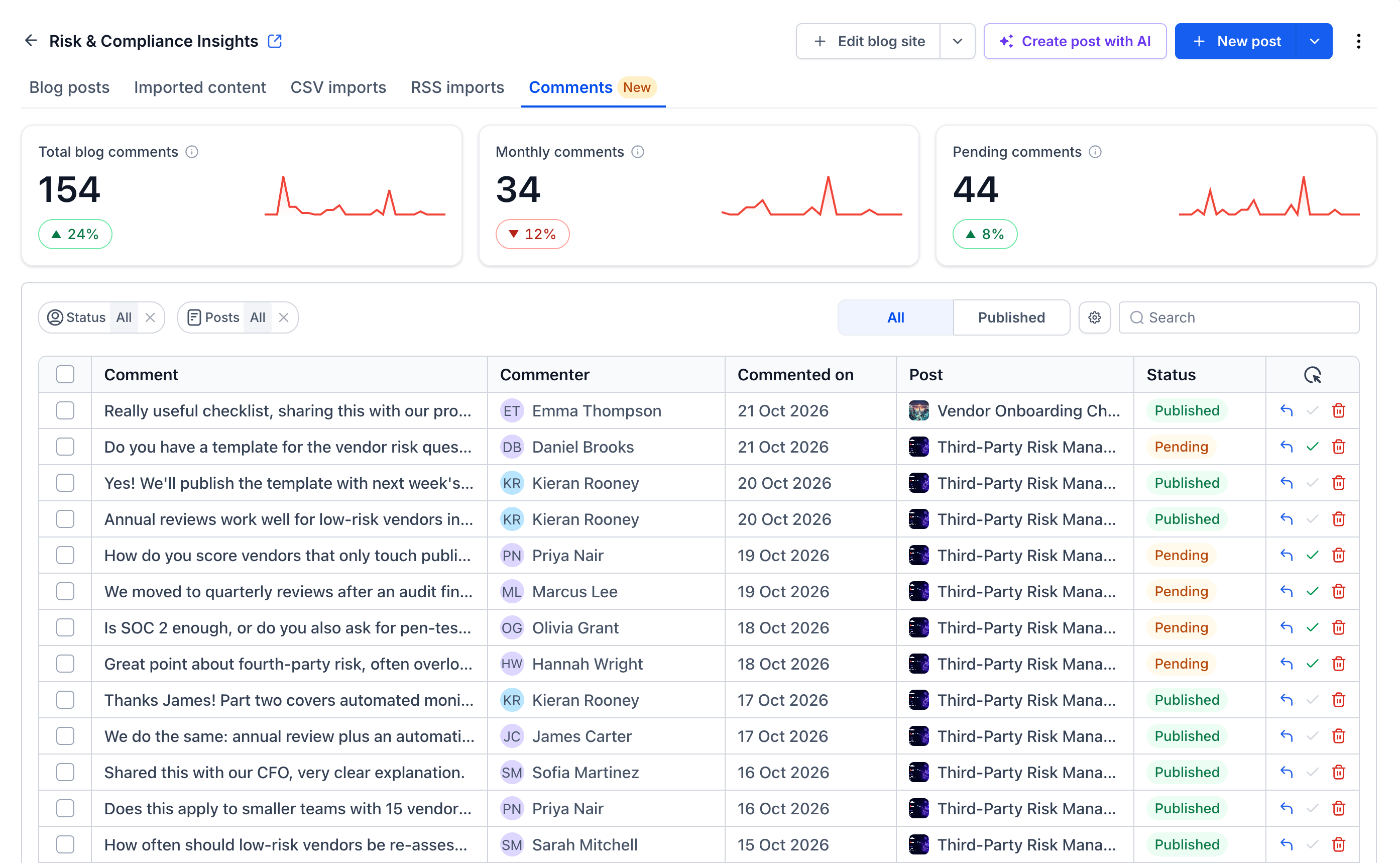Open the three-dot more options menu
Screen dimensions: 1400x863
[1358, 41]
